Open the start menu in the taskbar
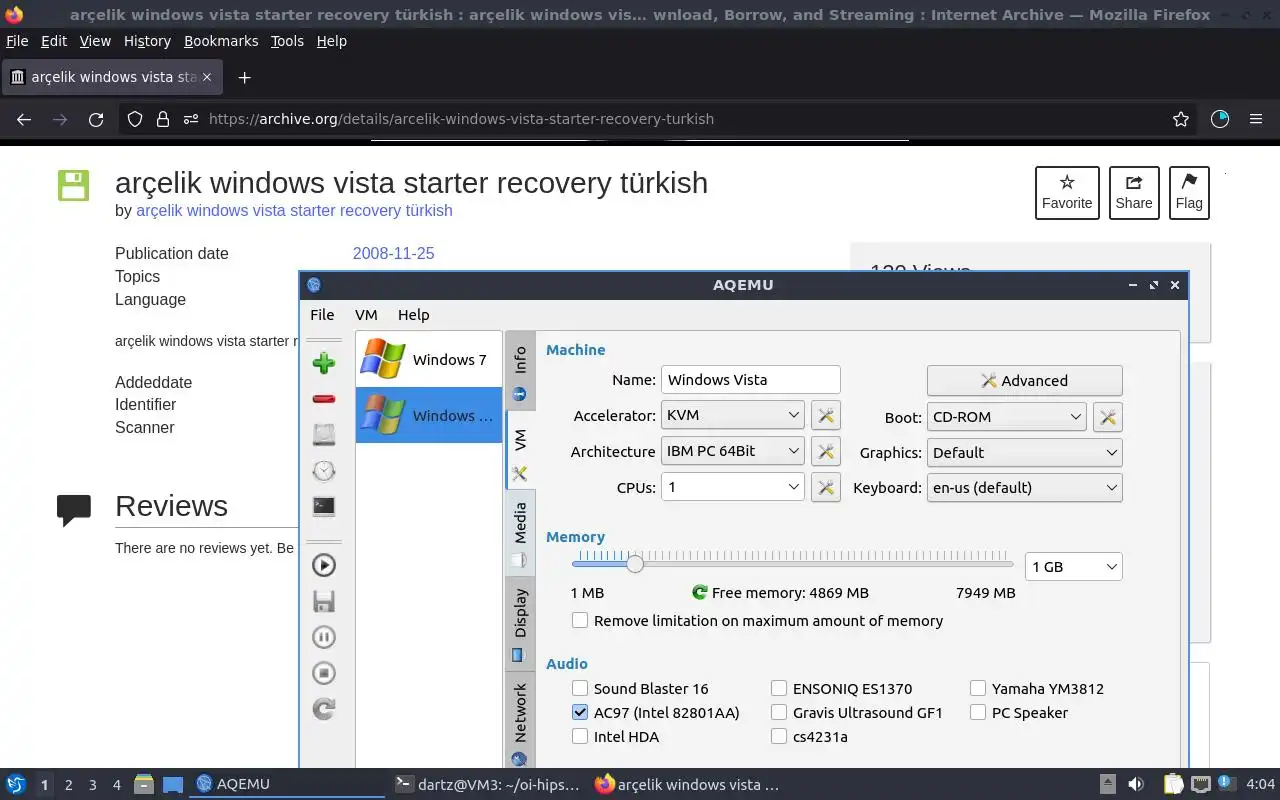The image size is (1280, 800). click(16, 784)
